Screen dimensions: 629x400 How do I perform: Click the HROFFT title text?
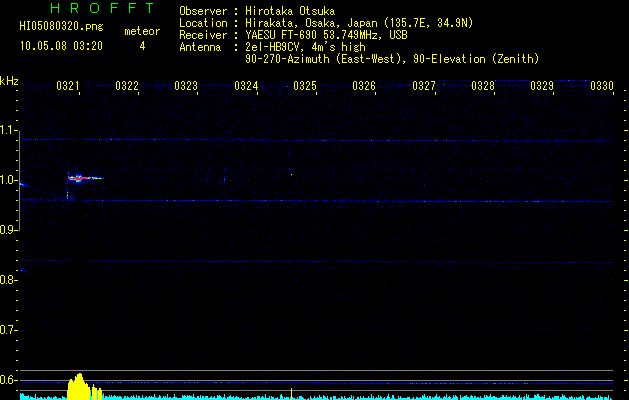click(102, 8)
